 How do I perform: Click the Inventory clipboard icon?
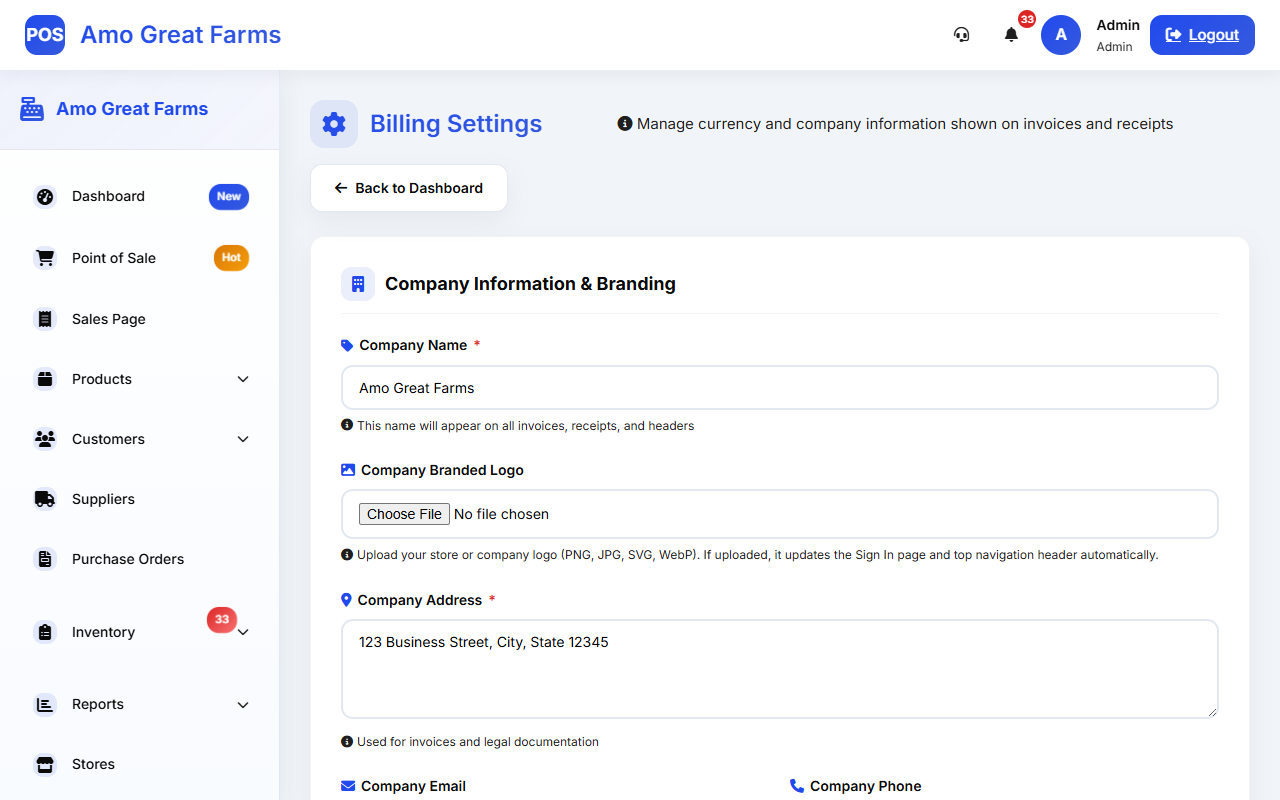click(45, 632)
